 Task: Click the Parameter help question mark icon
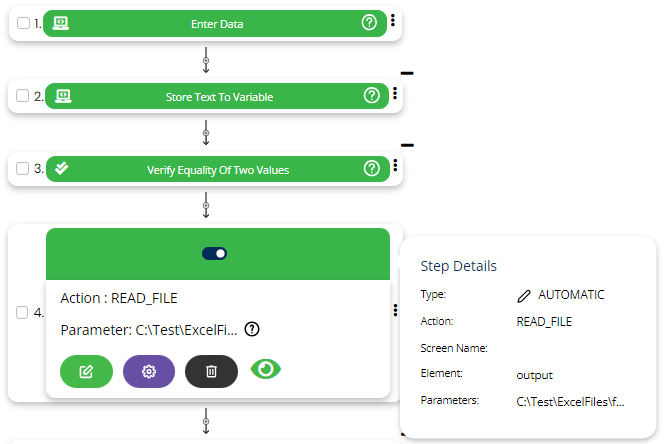point(252,329)
